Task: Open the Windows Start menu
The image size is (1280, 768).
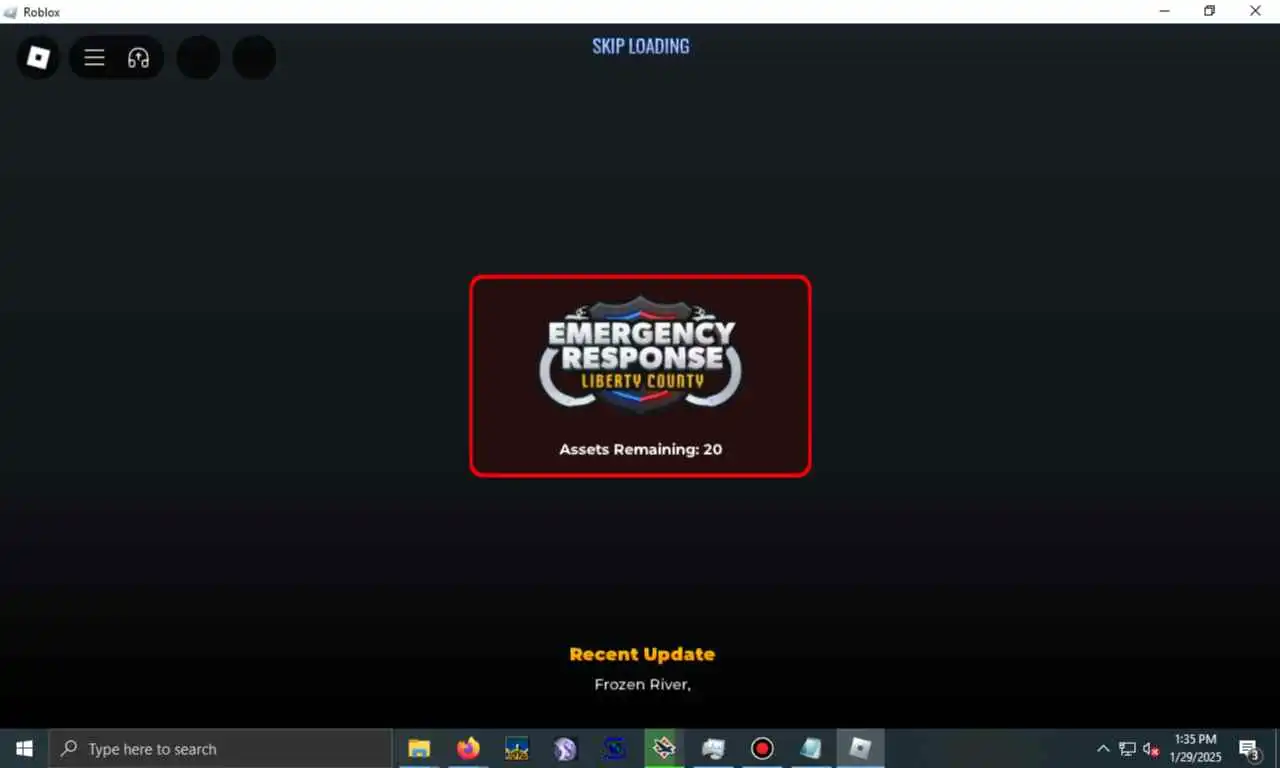Action: coord(24,748)
